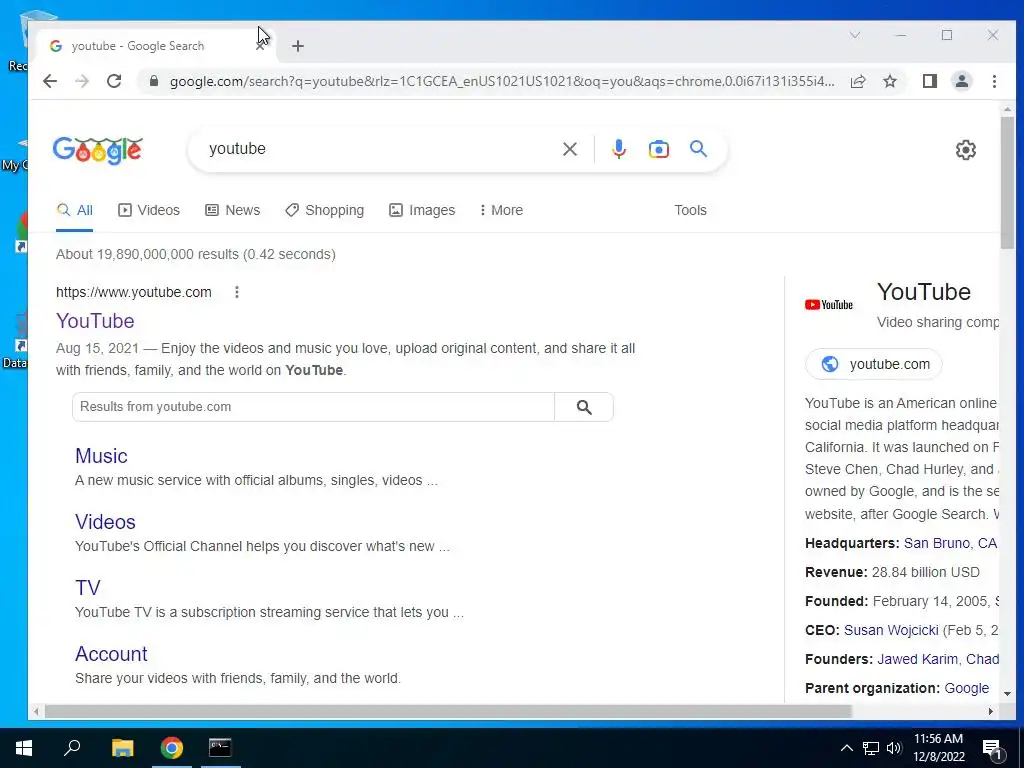The width and height of the screenshot is (1024, 768).
Task: Open Google quick settings gear
Action: pos(966,150)
